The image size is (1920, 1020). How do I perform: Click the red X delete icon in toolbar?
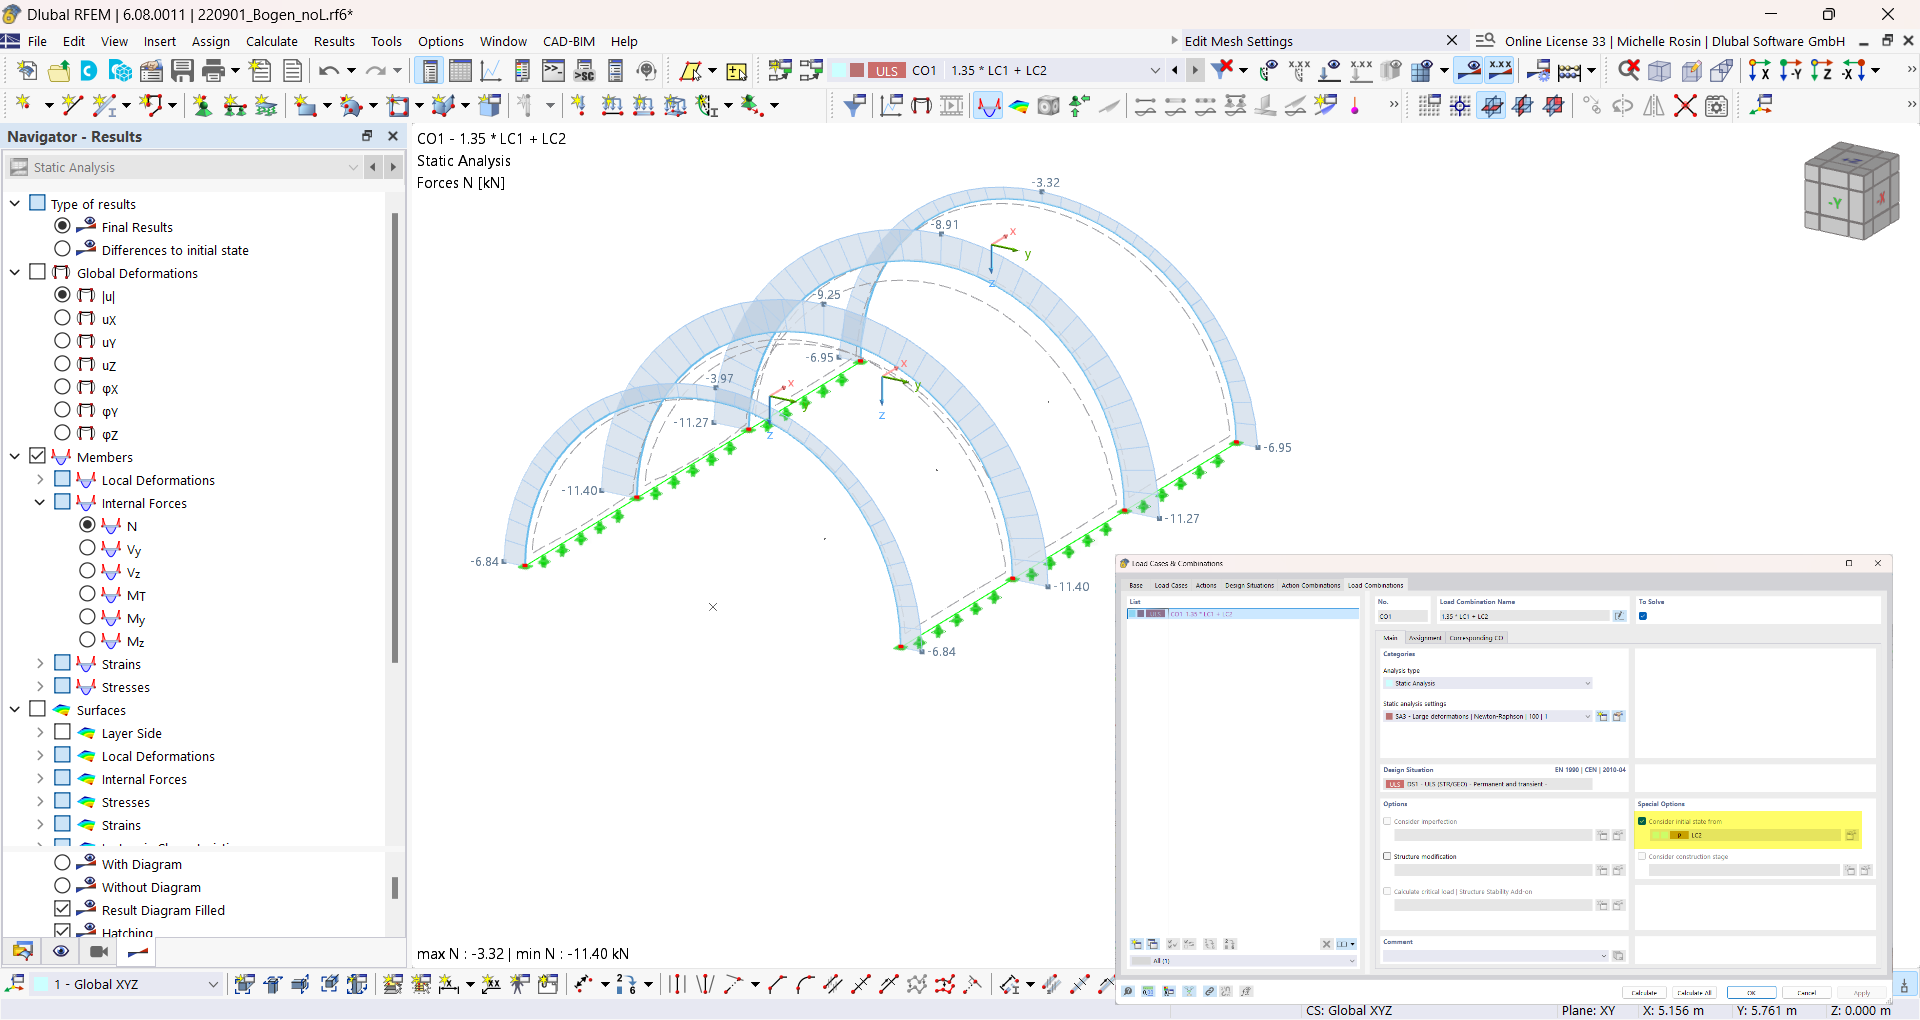(x=1685, y=105)
